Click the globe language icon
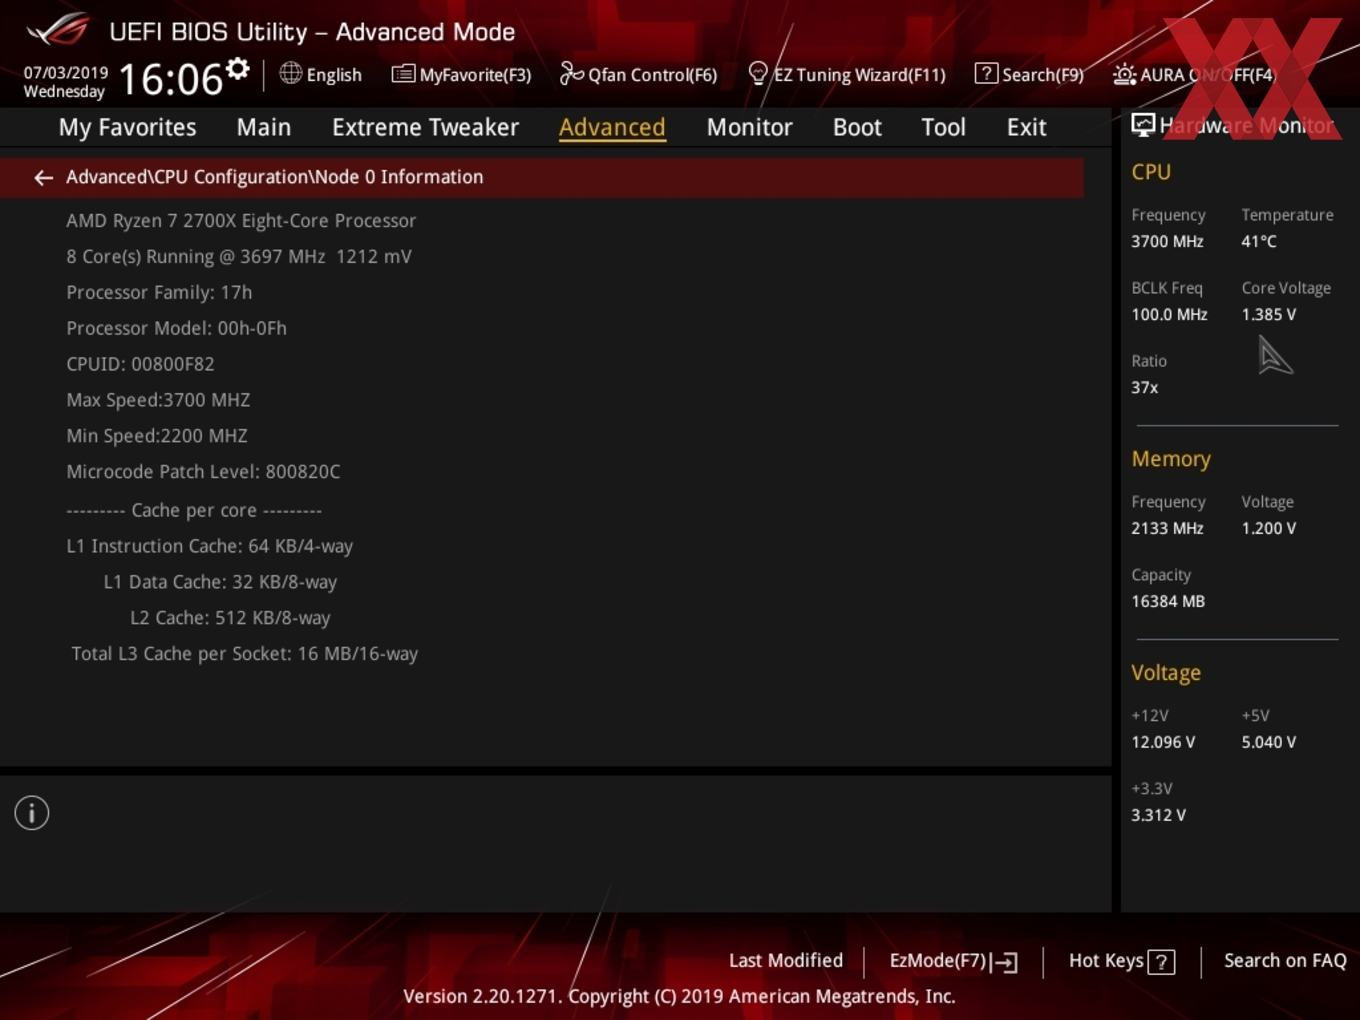The image size is (1360, 1020). (x=290, y=73)
